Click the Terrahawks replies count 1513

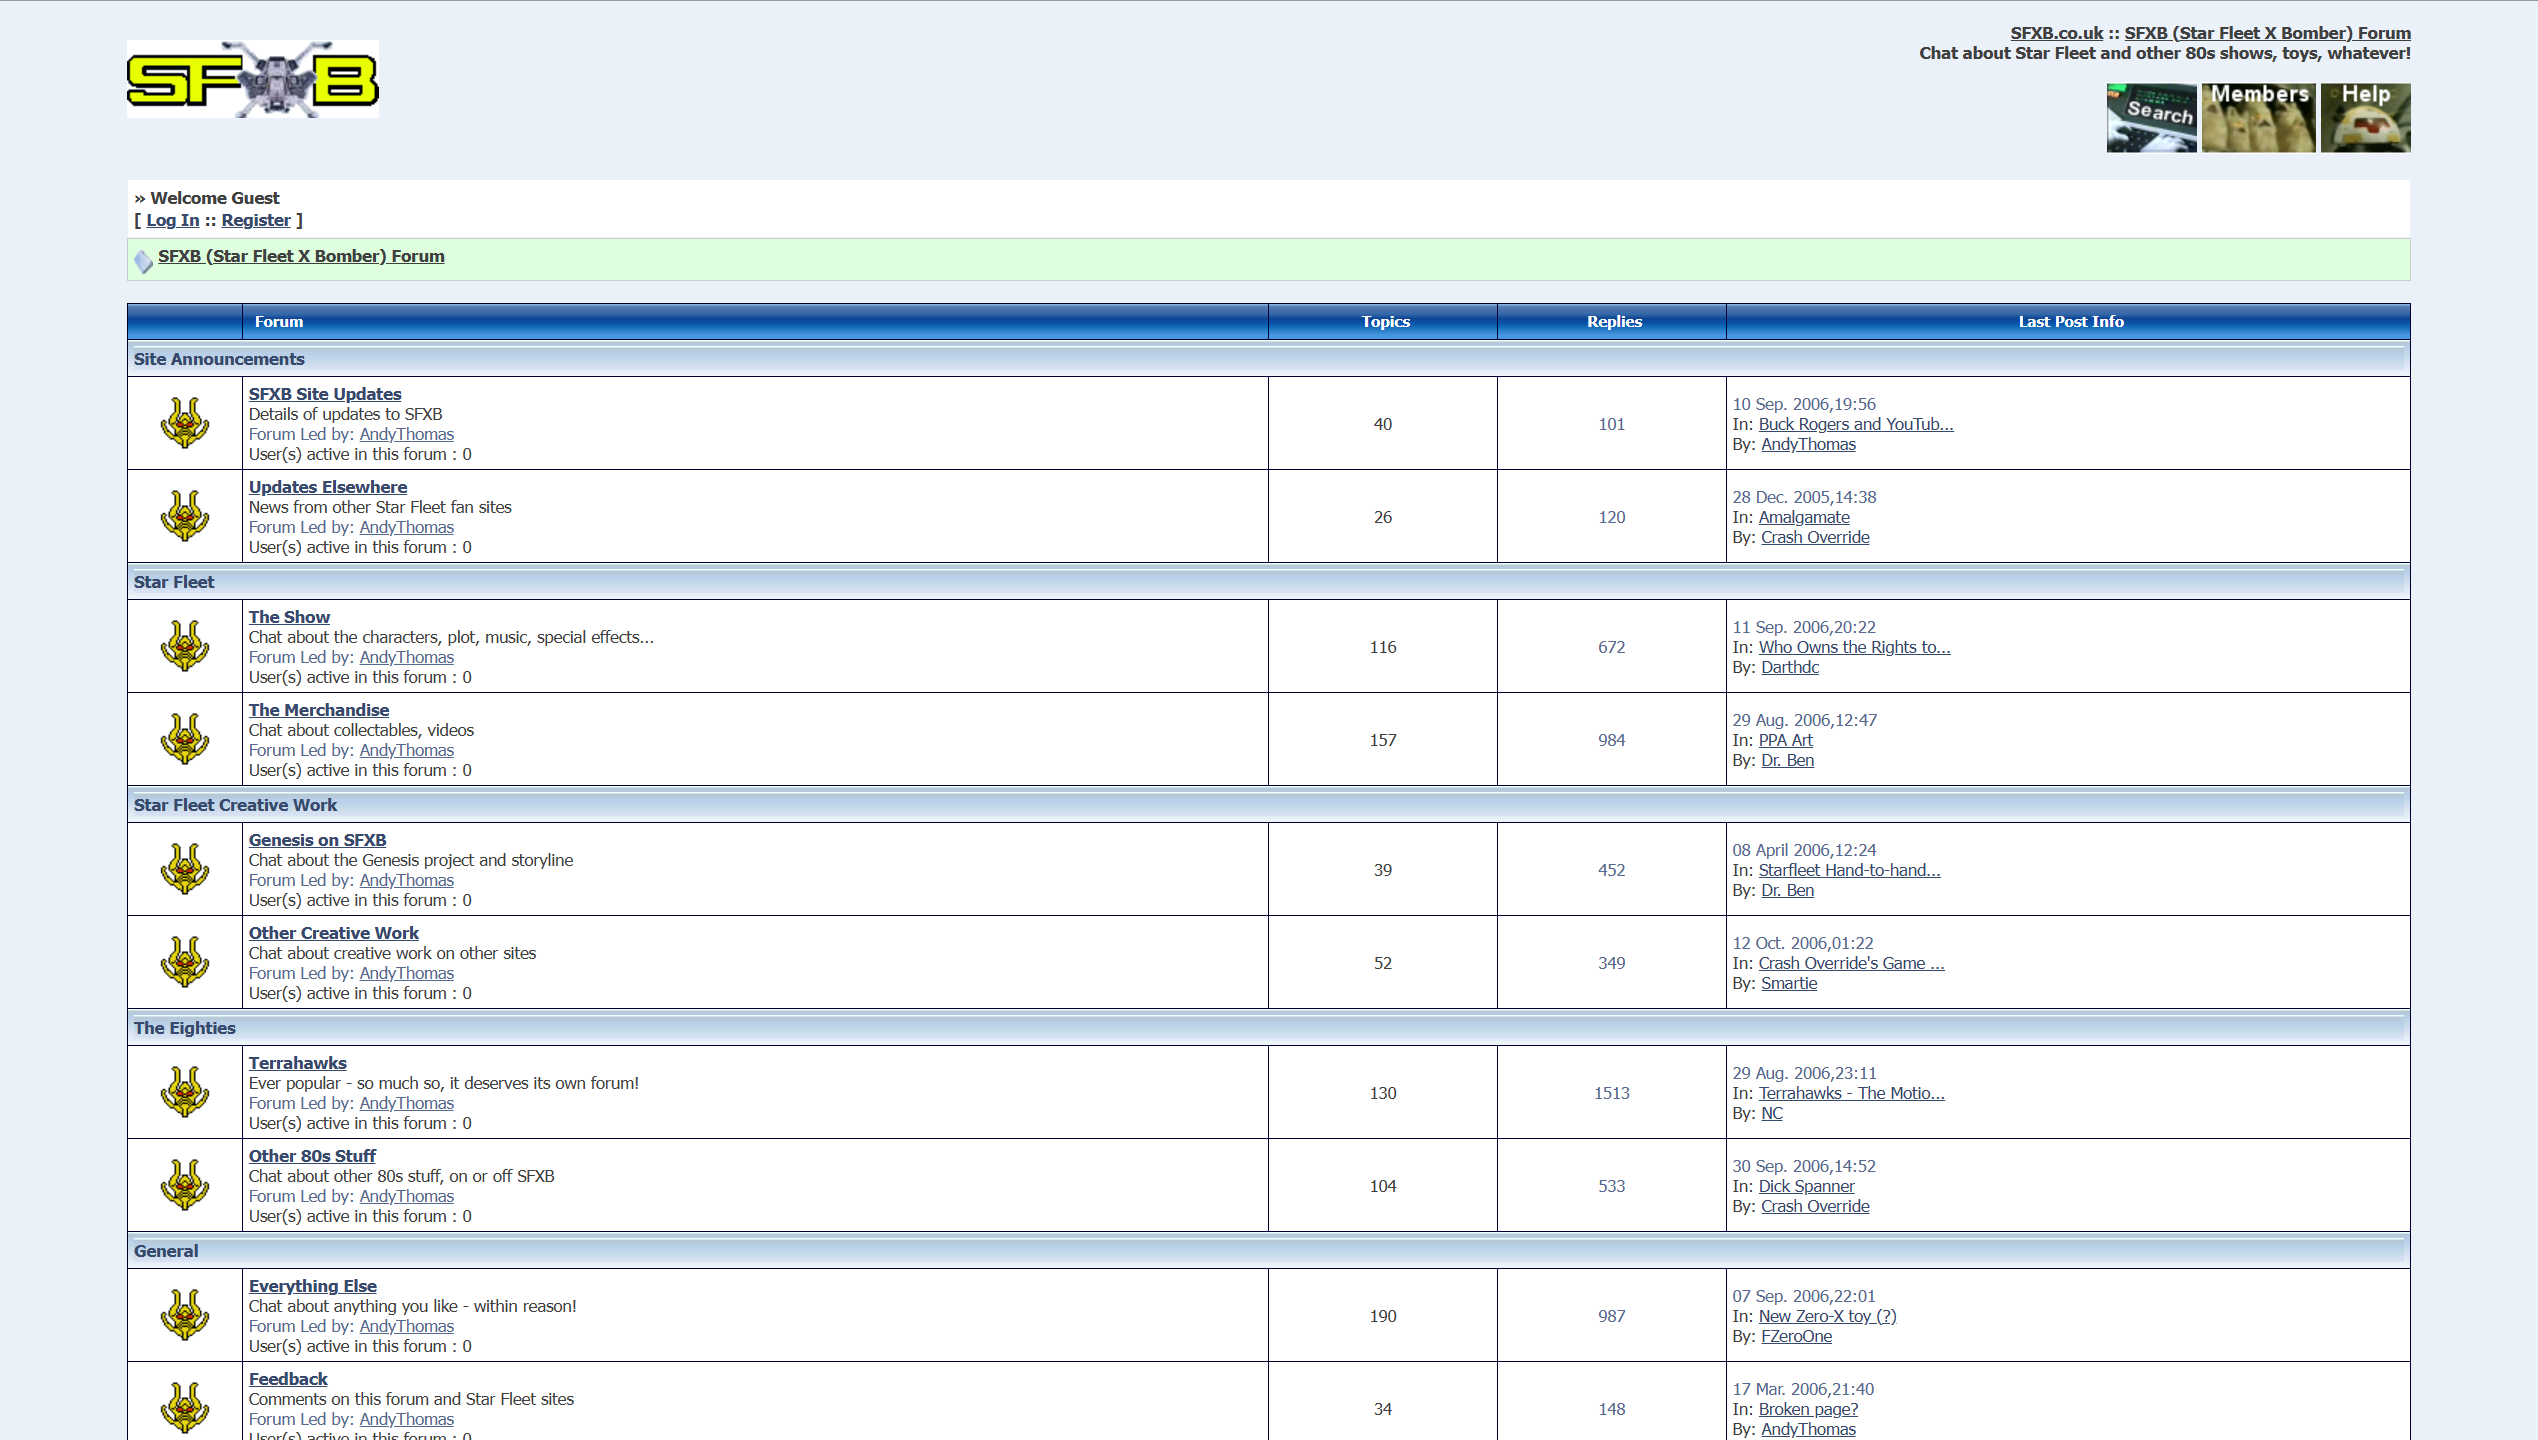click(x=1612, y=1093)
